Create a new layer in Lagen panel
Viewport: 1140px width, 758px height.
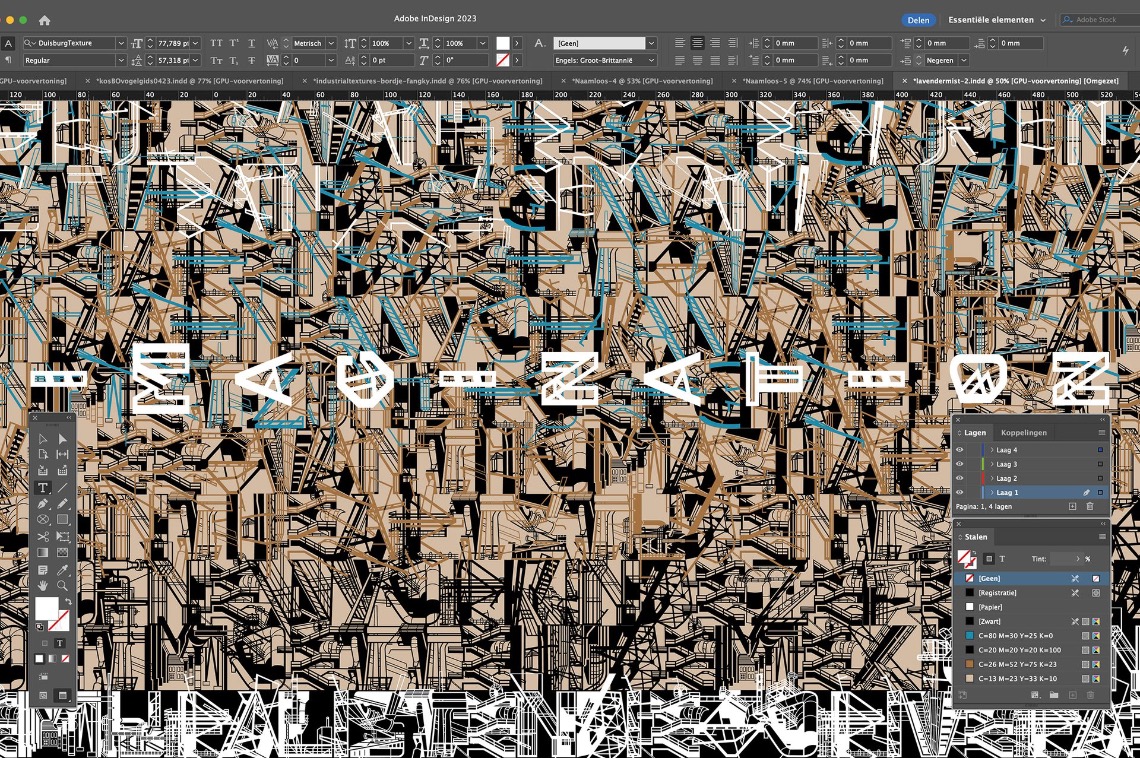[1072, 506]
